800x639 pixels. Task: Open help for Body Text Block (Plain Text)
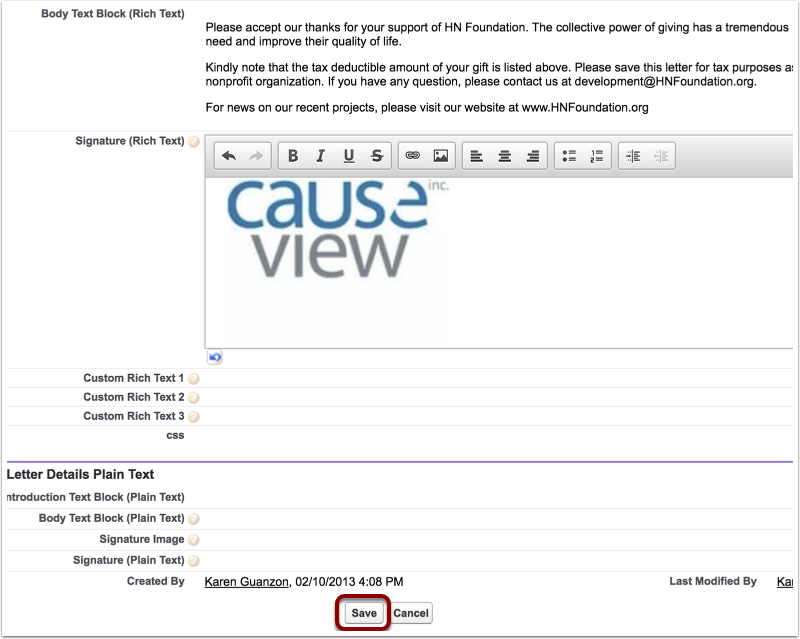[193, 519]
